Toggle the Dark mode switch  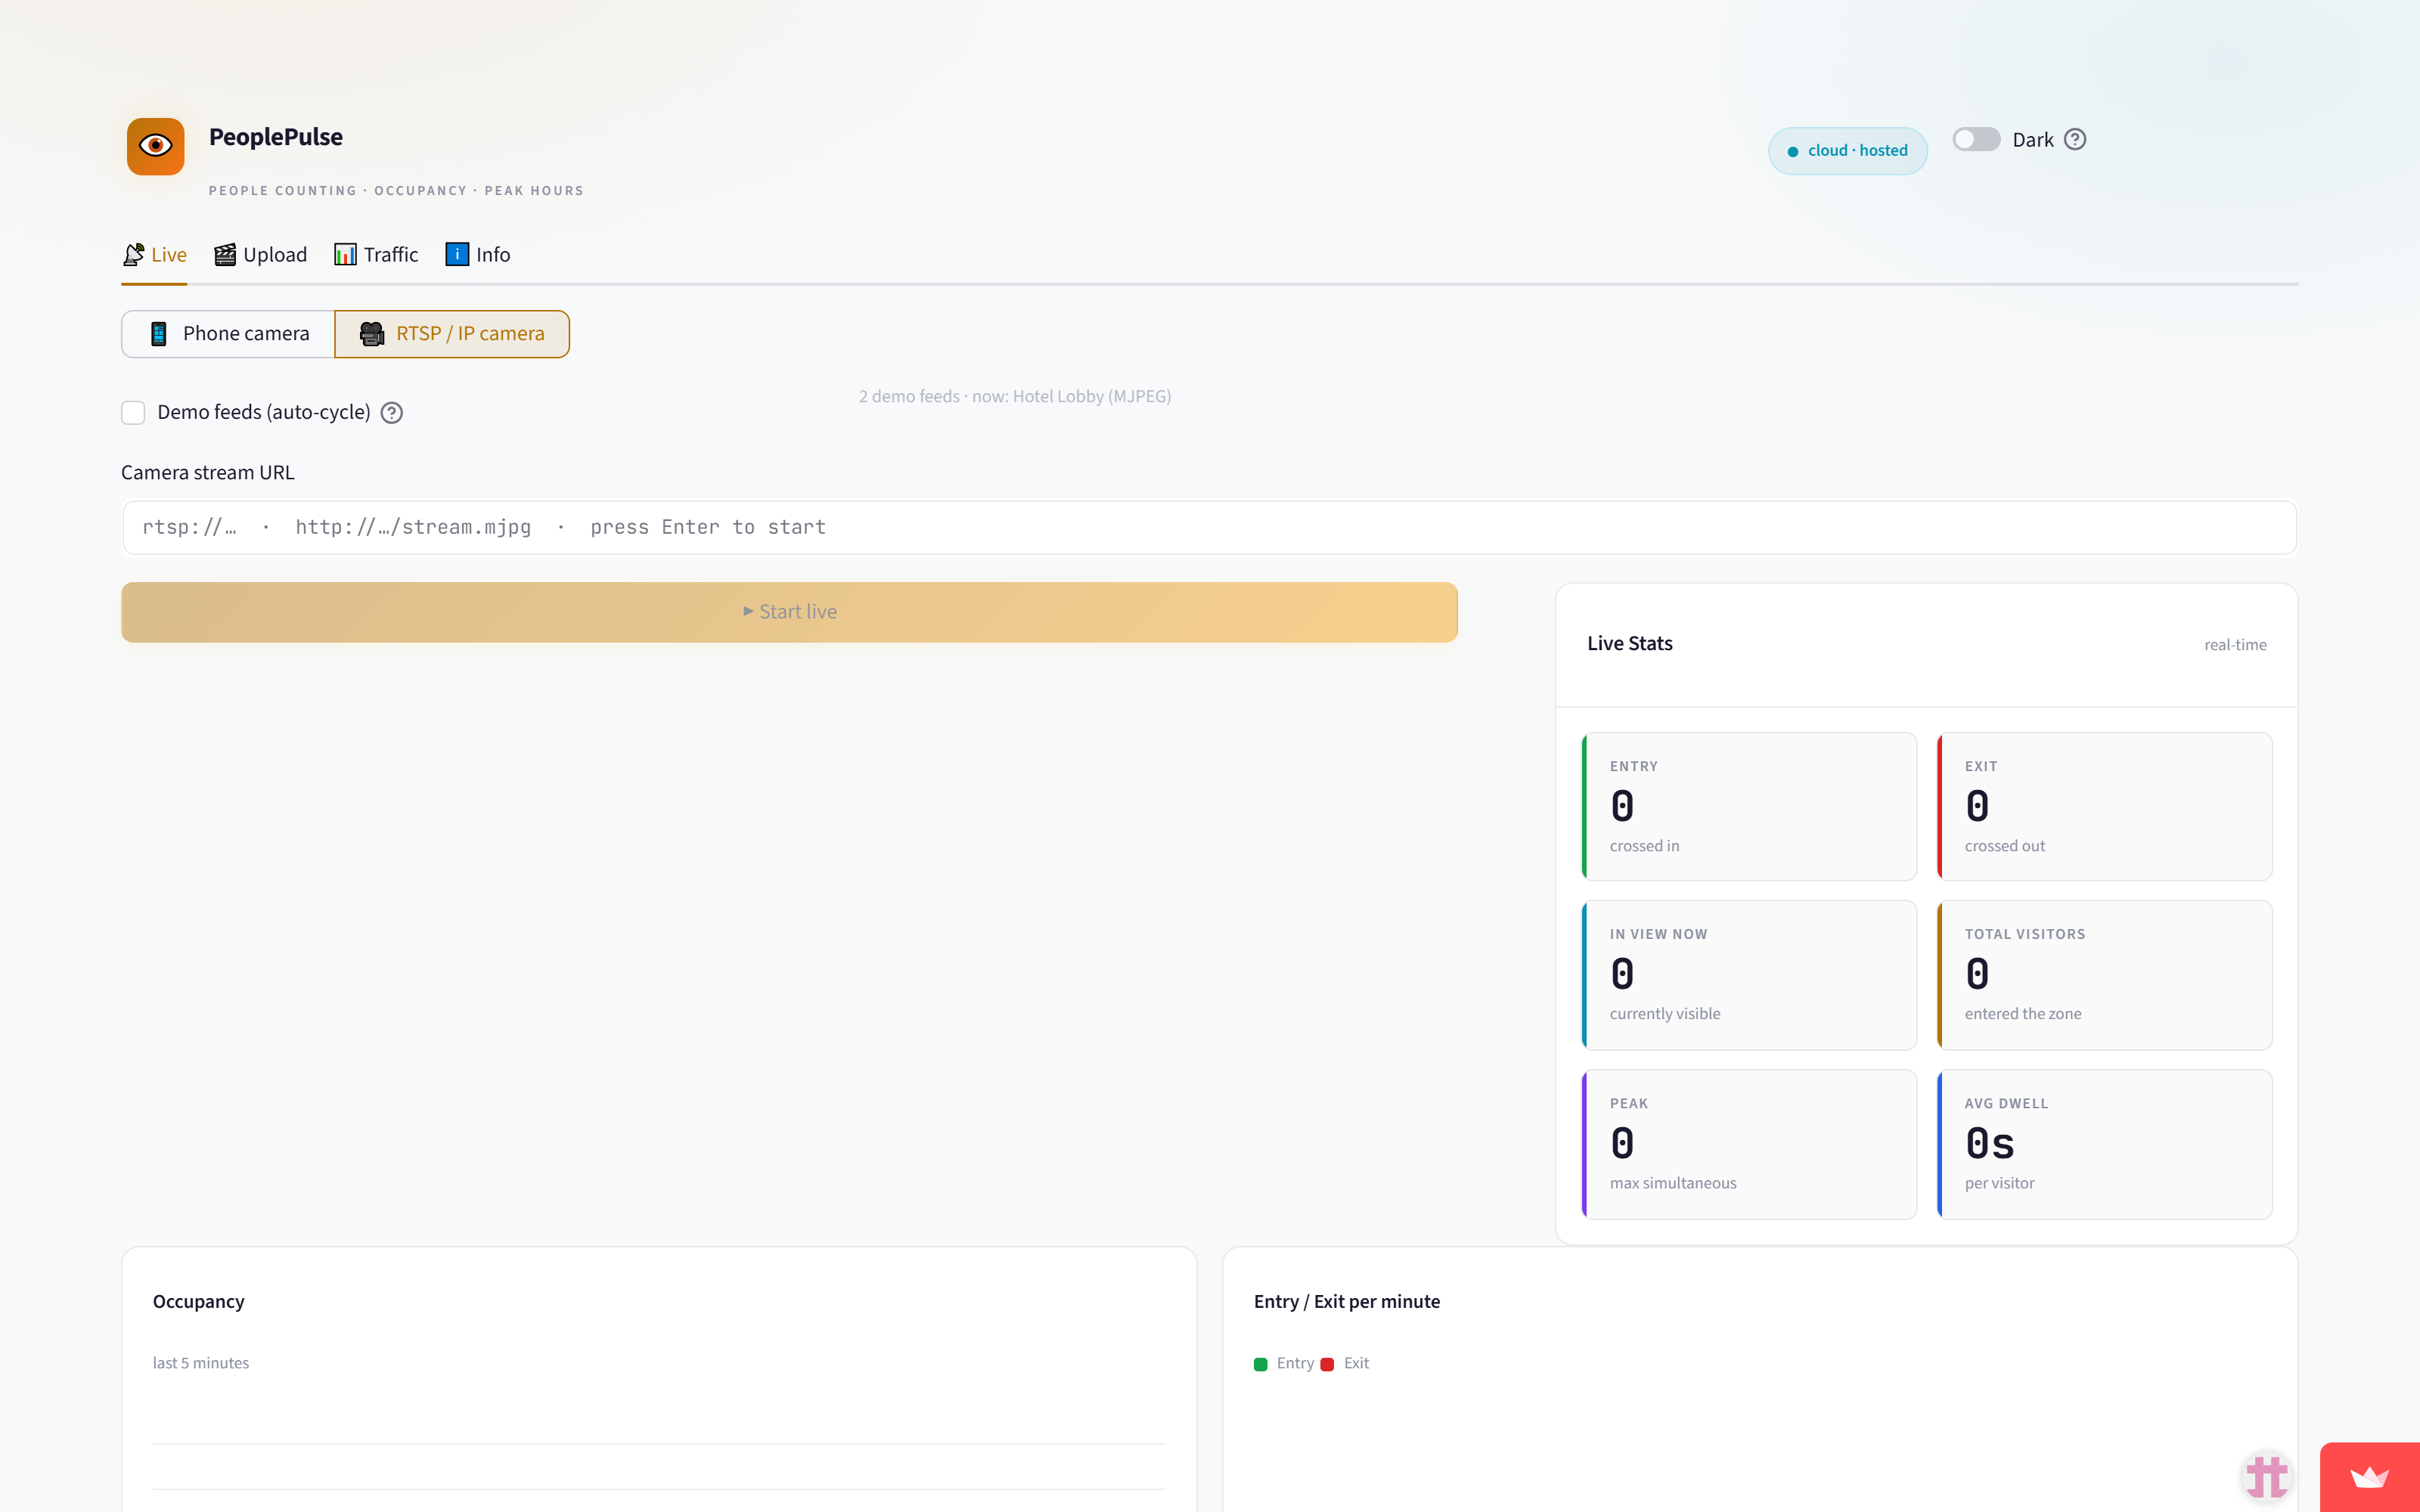(1976, 140)
